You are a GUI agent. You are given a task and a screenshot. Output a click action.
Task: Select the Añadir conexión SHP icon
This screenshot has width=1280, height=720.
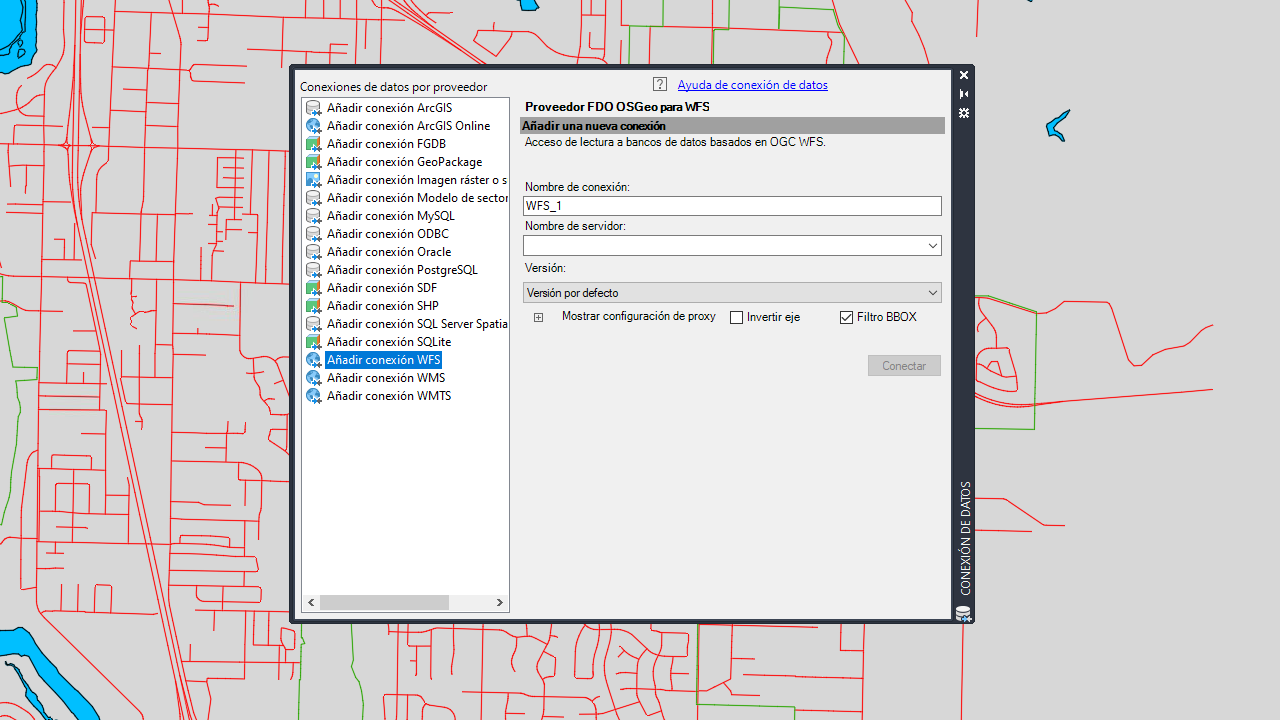pyautogui.click(x=313, y=305)
